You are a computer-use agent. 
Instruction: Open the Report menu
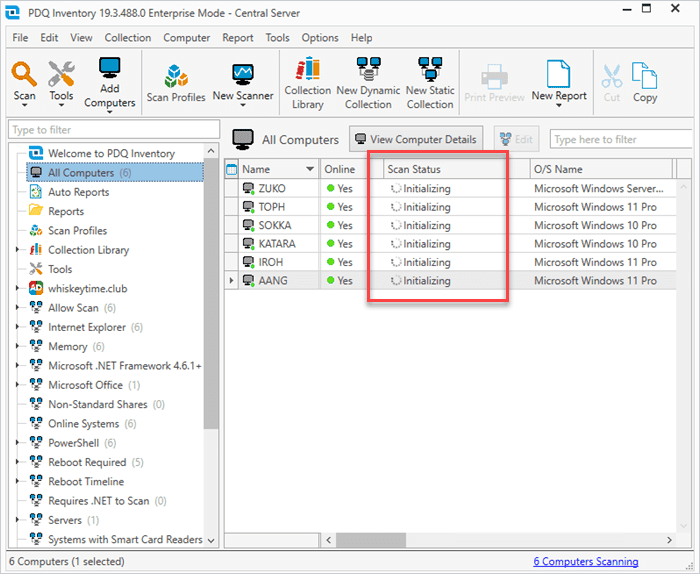tap(238, 38)
